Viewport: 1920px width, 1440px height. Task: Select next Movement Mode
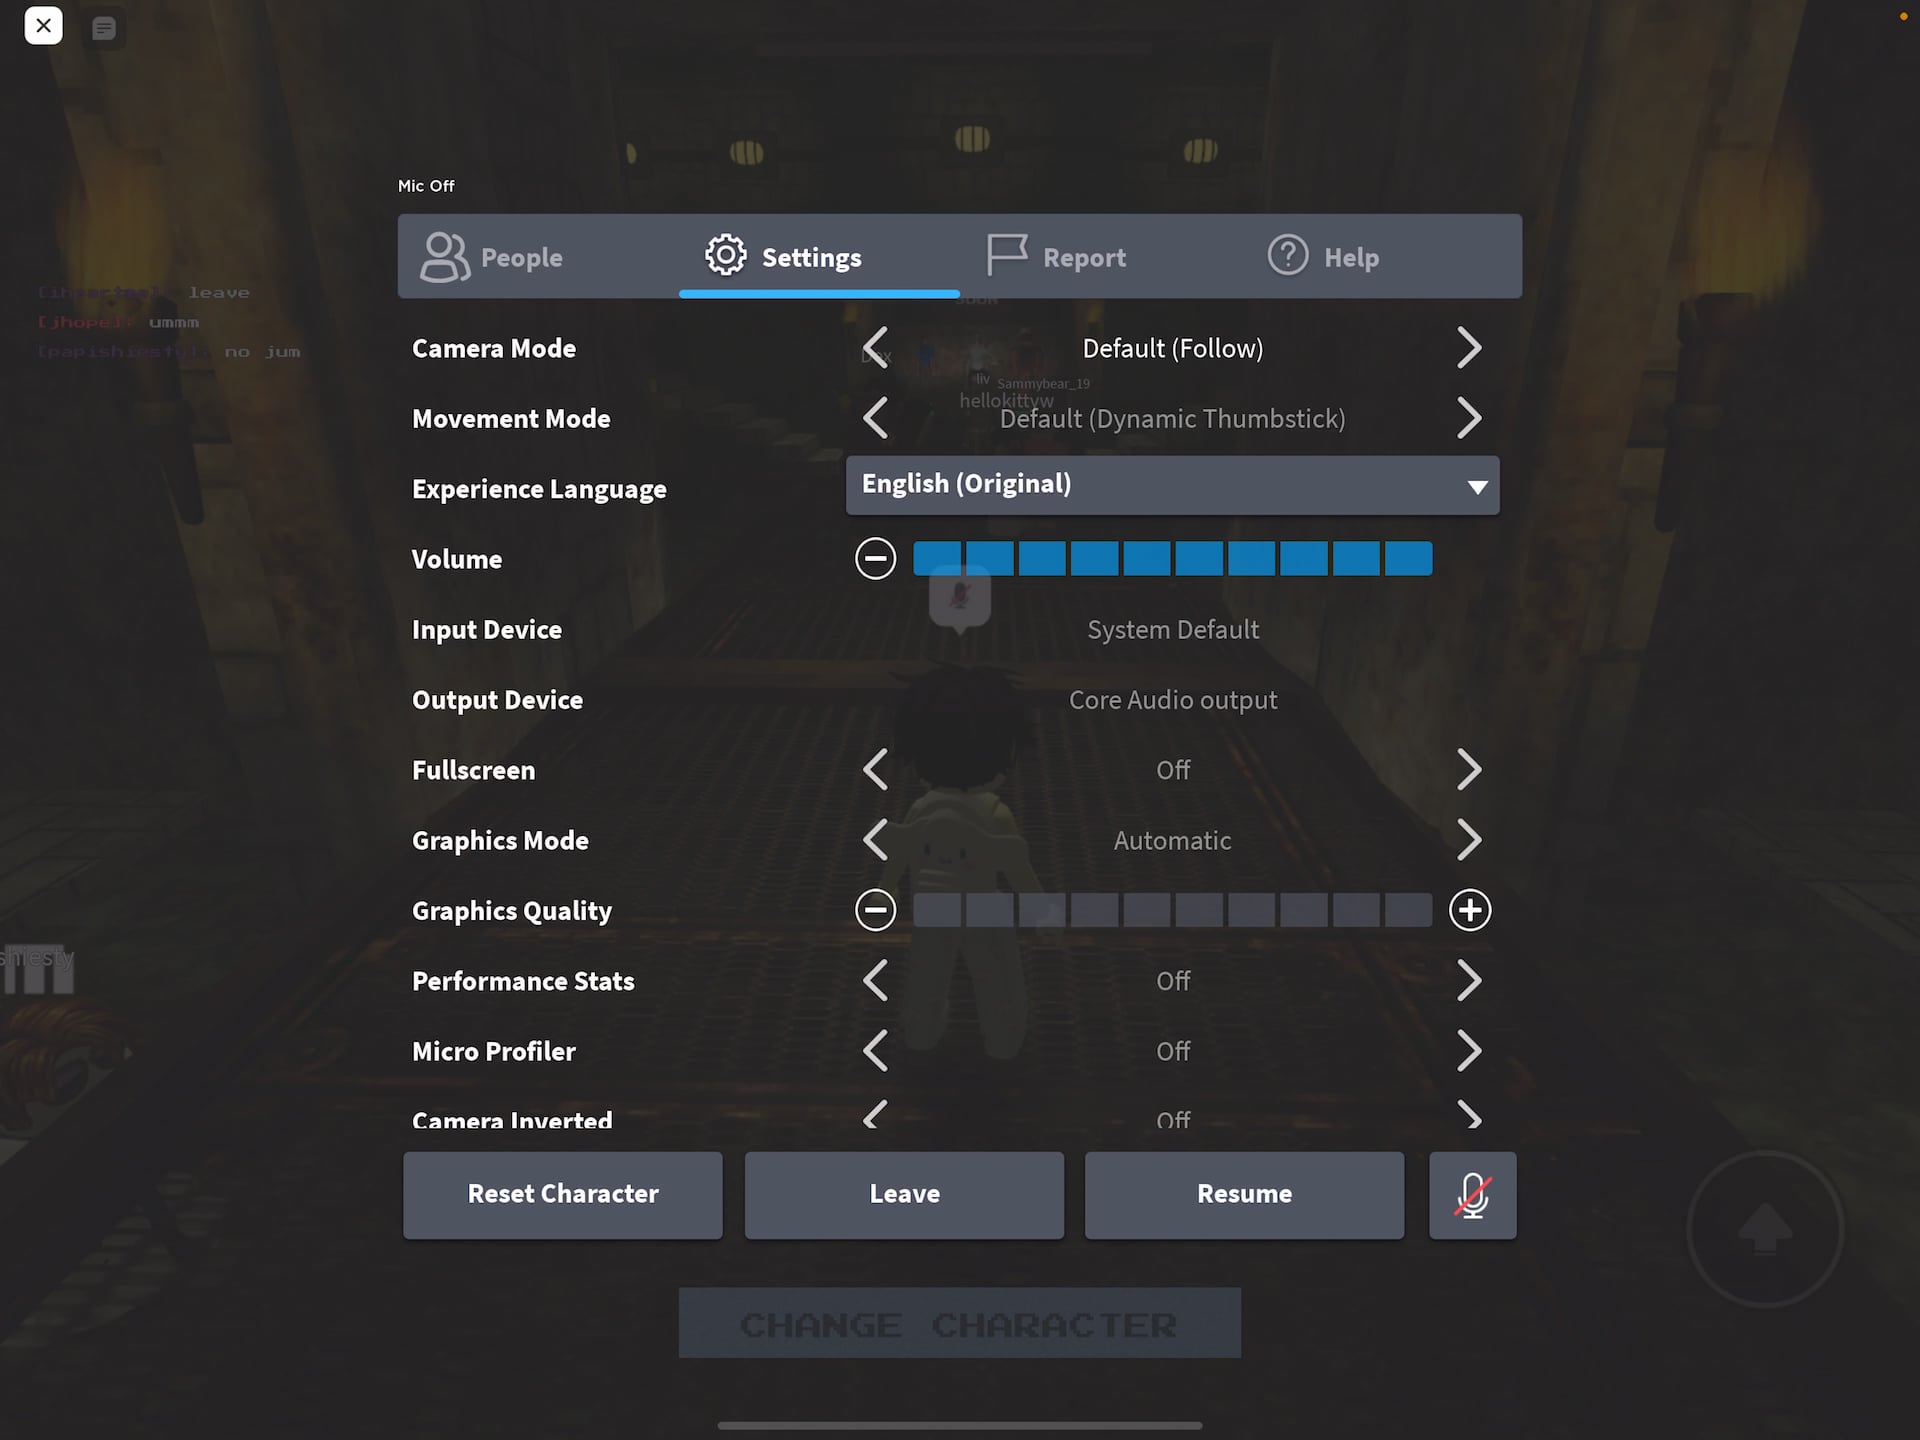1468,418
